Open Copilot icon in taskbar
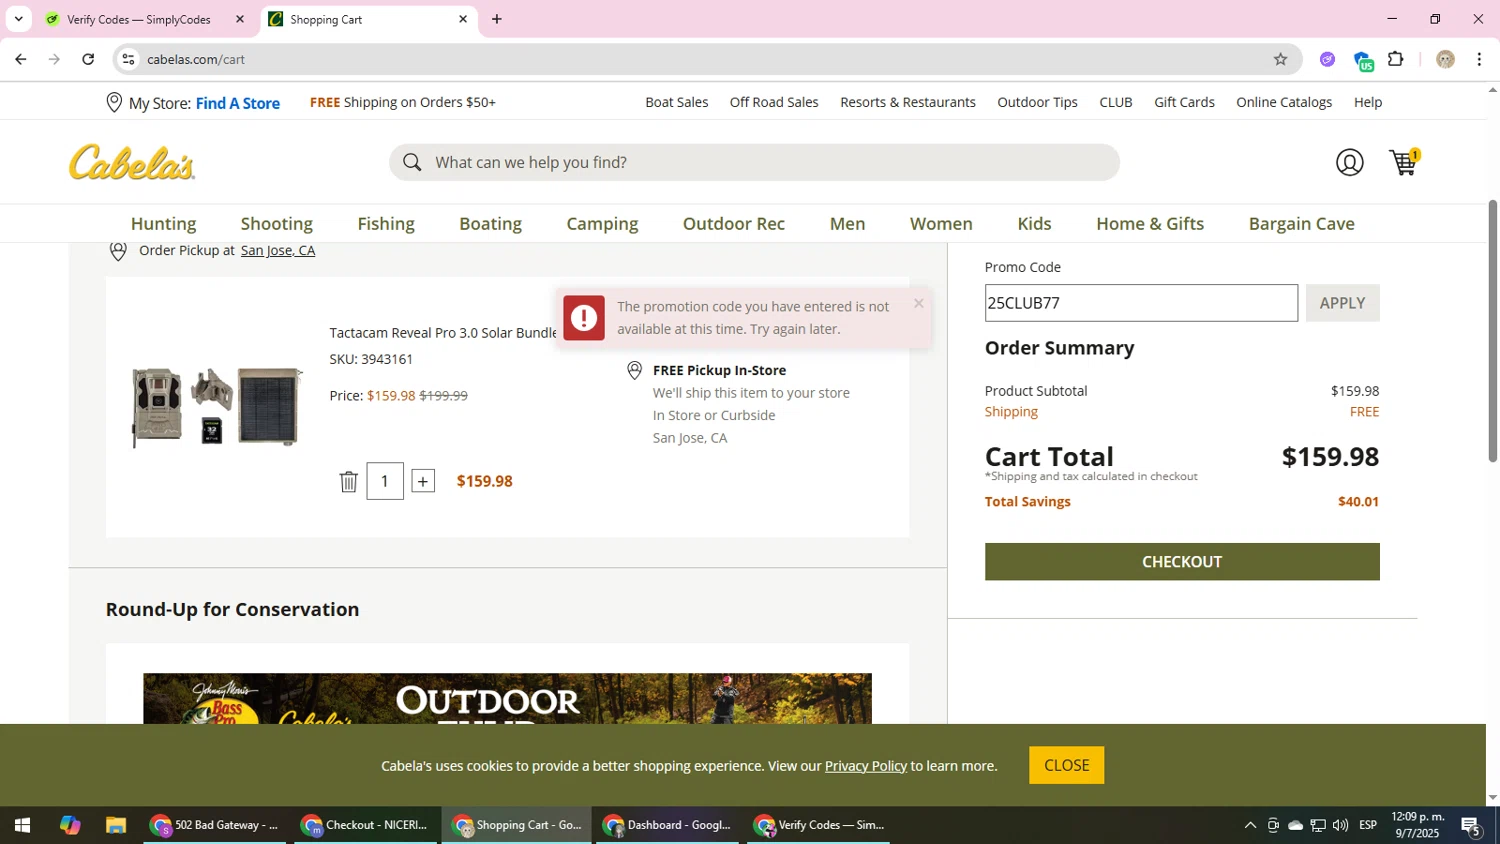 click(x=69, y=825)
